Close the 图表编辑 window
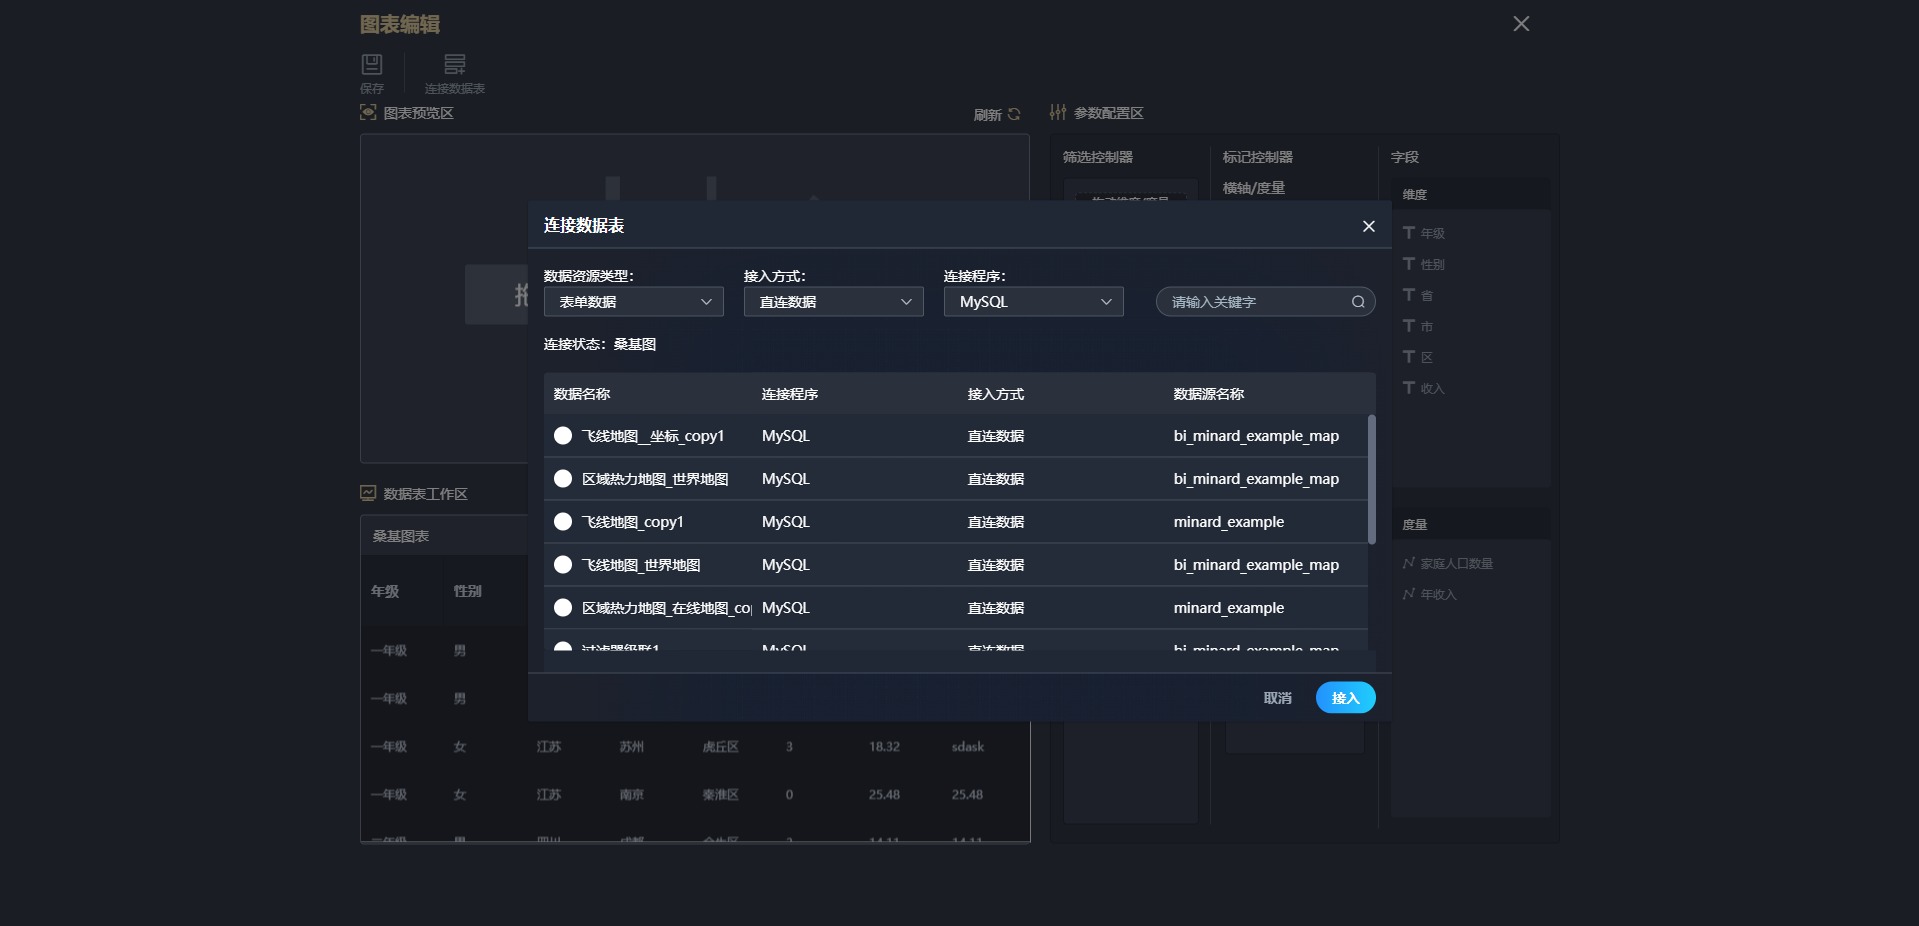1919x926 pixels. pos(1521,24)
